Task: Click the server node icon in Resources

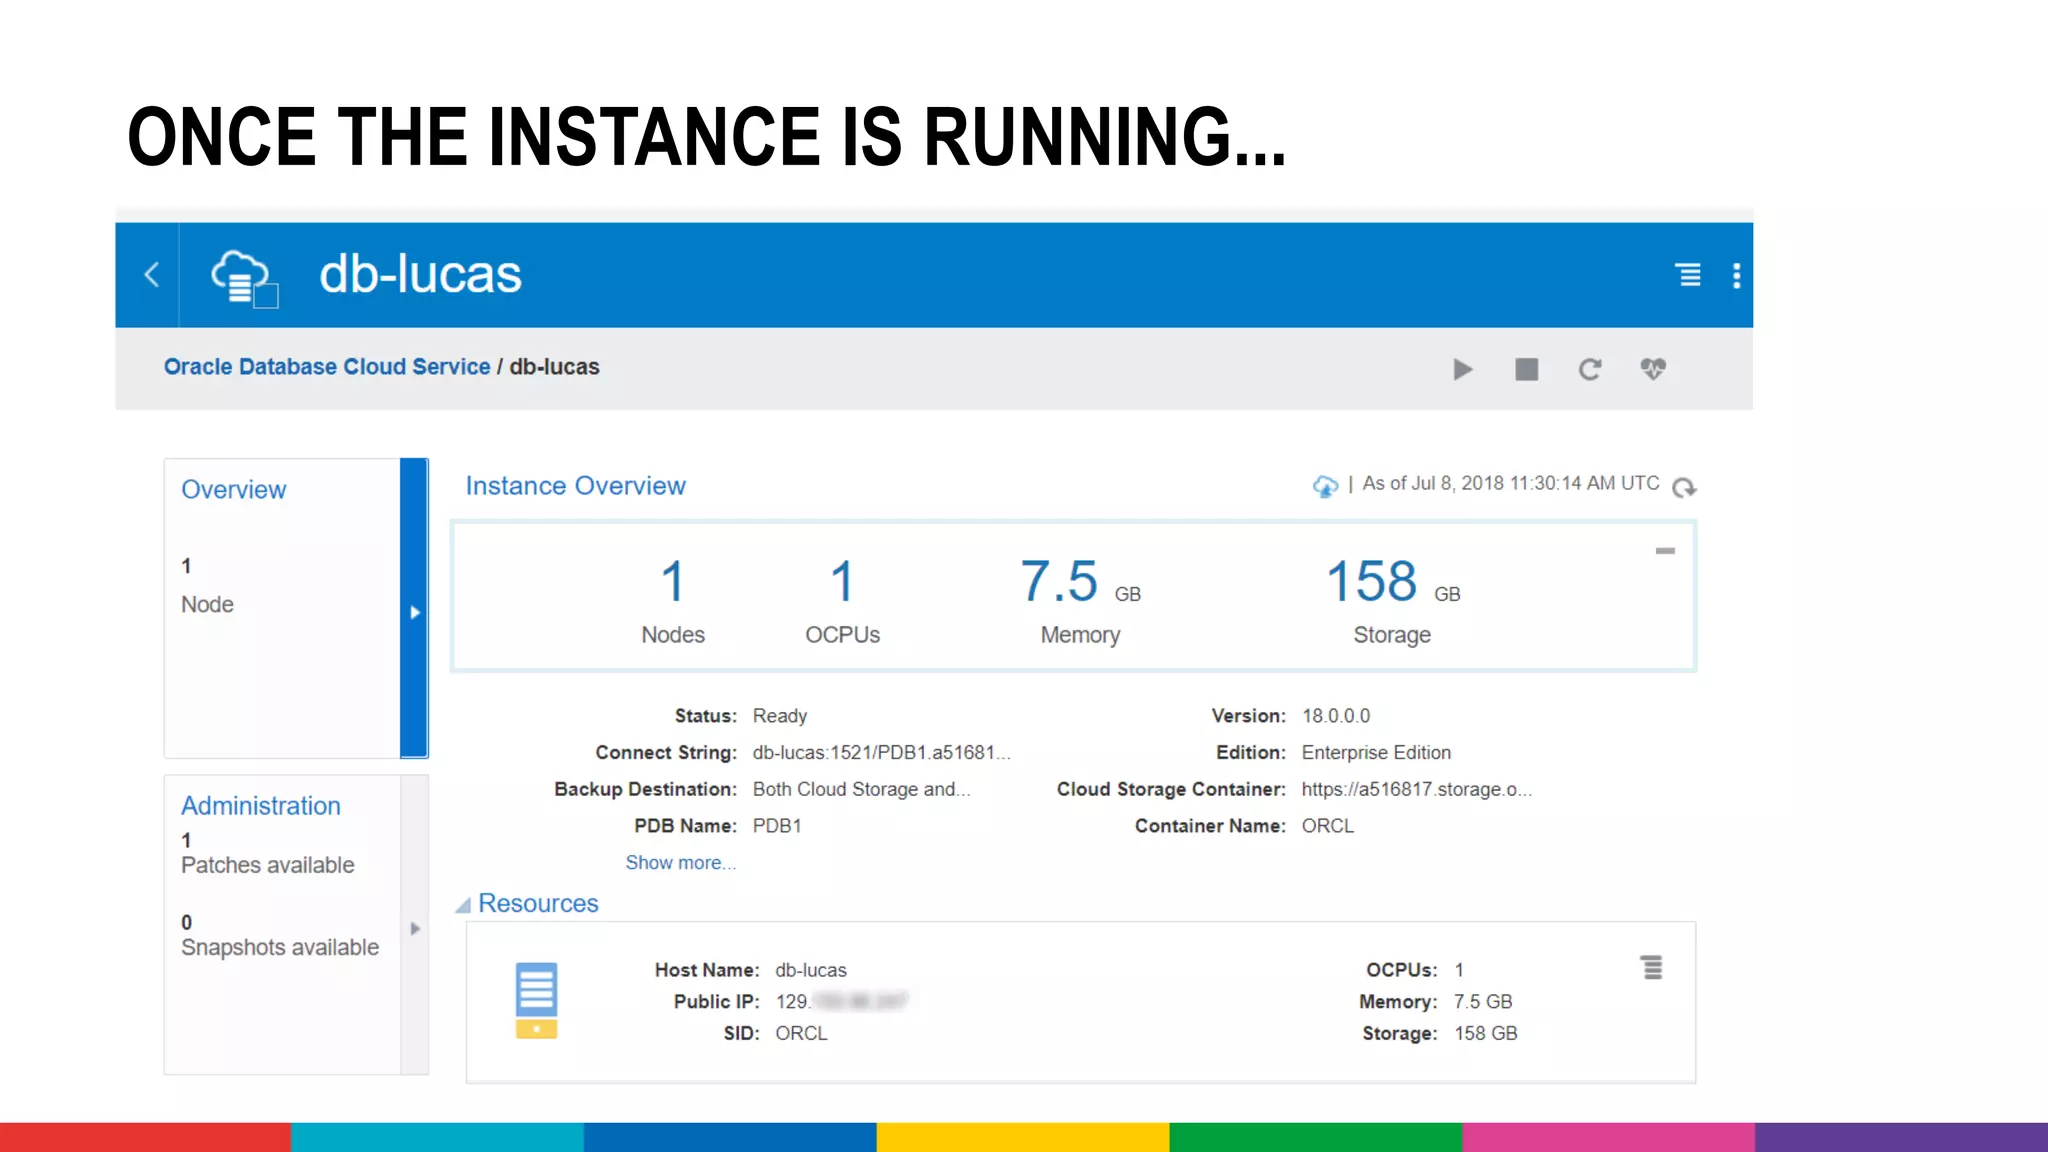Action: coord(536,1000)
